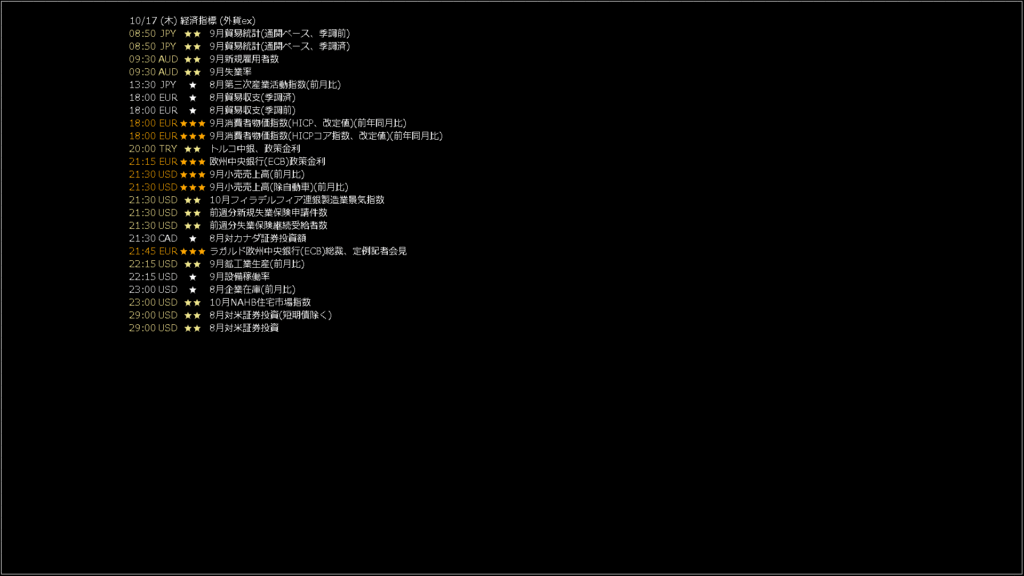This screenshot has height=576, width=1024.
Task: Click the stars on 21:15 EUR ECB政策金利 row
Action: tap(193, 161)
